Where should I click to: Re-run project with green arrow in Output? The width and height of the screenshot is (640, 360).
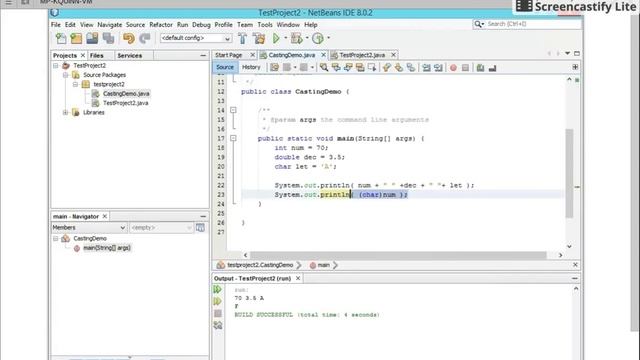[218, 289]
